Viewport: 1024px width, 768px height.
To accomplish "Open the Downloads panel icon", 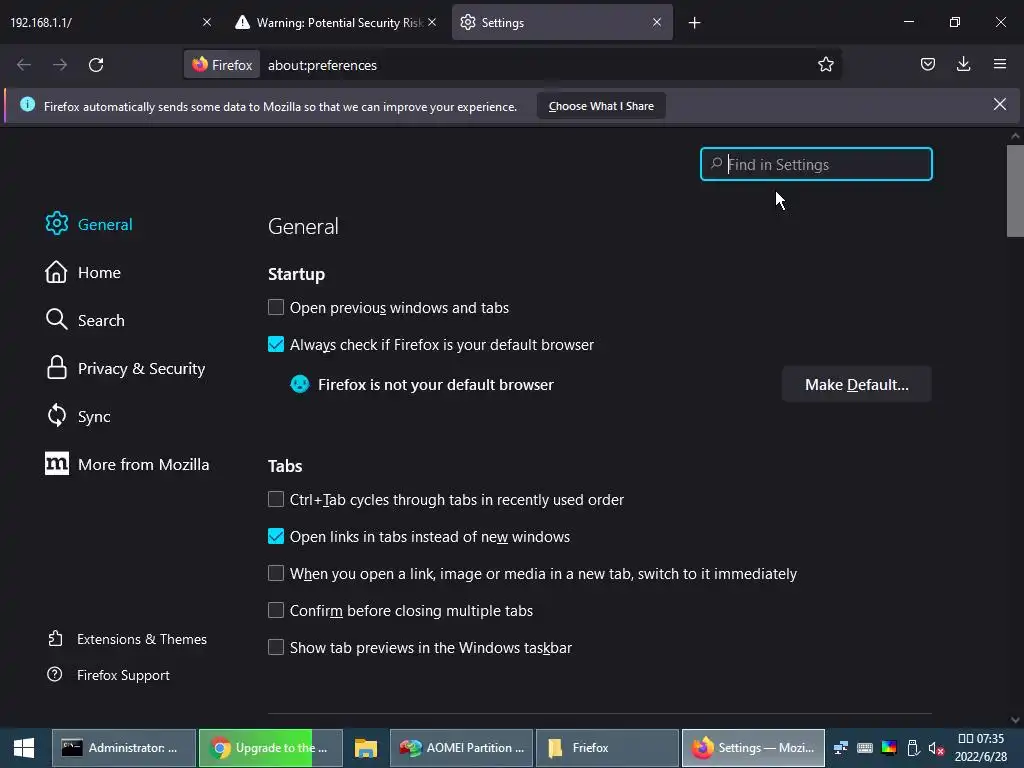I will point(963,64).
